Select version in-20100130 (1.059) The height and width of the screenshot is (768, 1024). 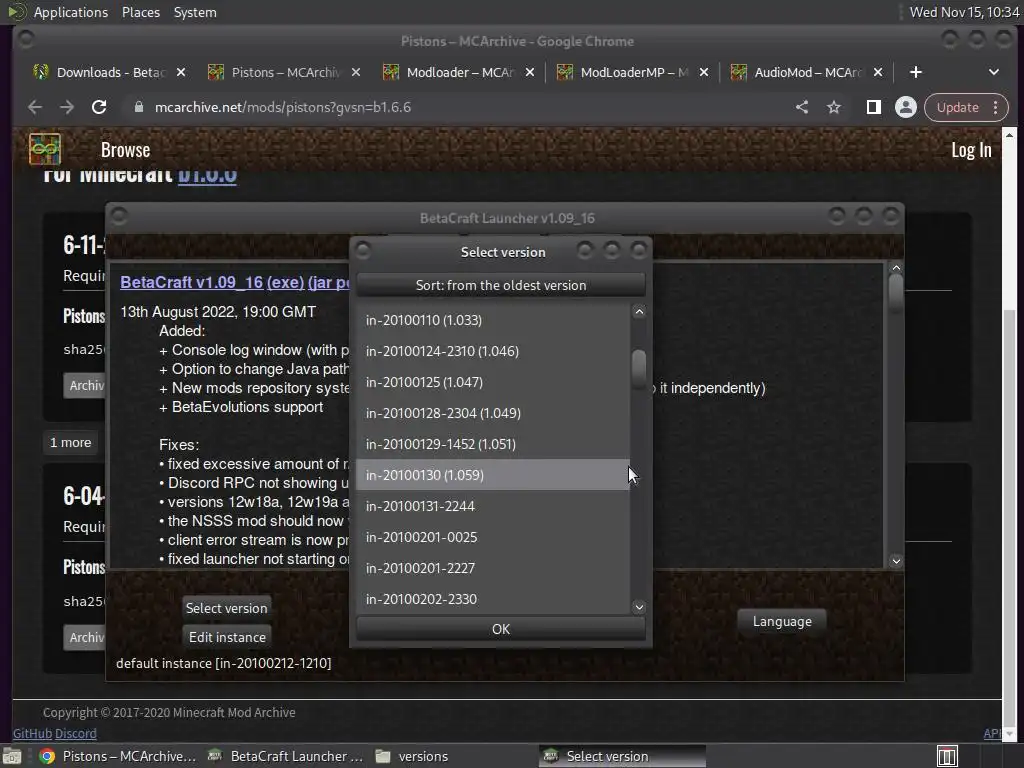492,475
